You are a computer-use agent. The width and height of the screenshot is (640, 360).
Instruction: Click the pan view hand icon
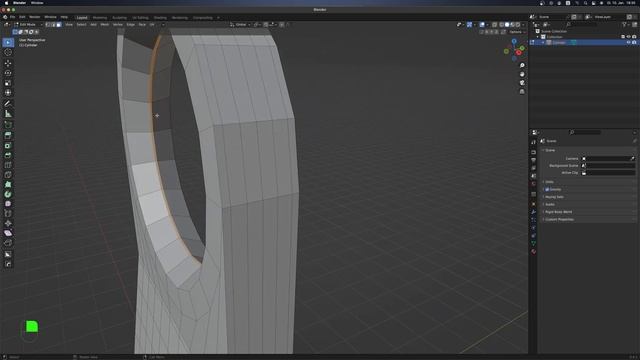point(522,74)
